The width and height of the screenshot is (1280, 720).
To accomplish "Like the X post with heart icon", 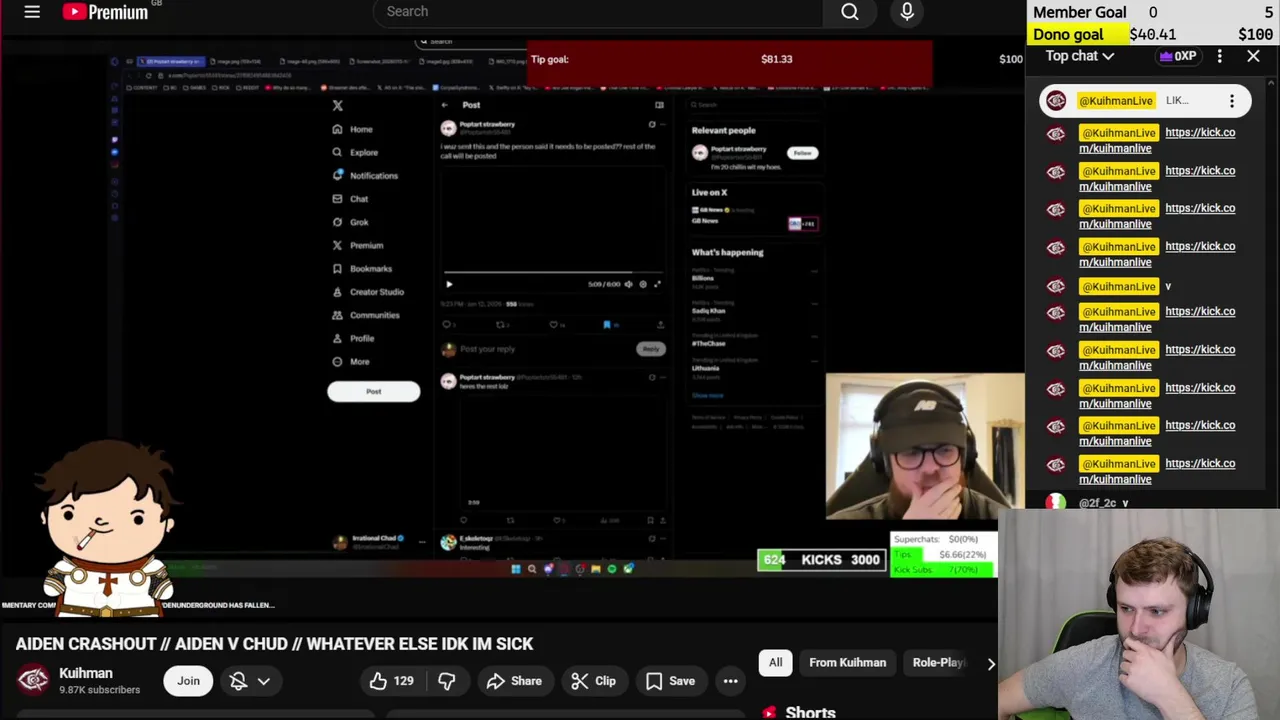I will [x=554, y=325].
